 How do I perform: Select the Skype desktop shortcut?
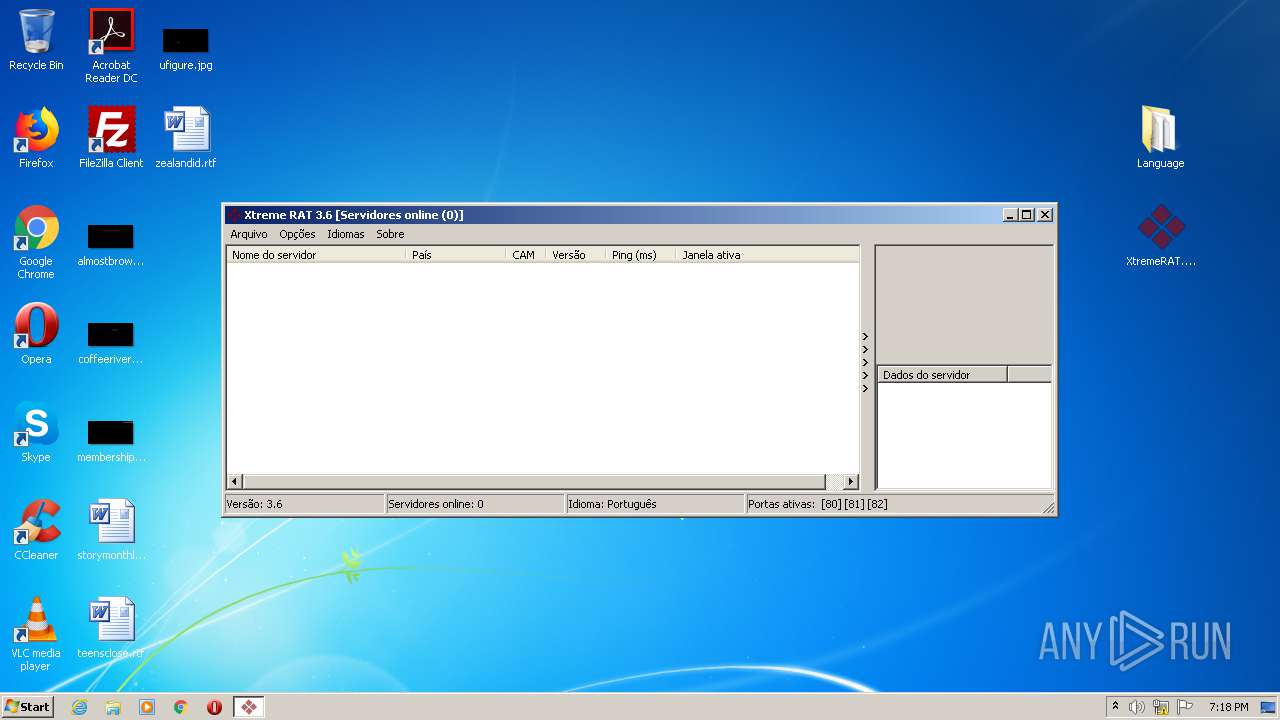(36, 432)
